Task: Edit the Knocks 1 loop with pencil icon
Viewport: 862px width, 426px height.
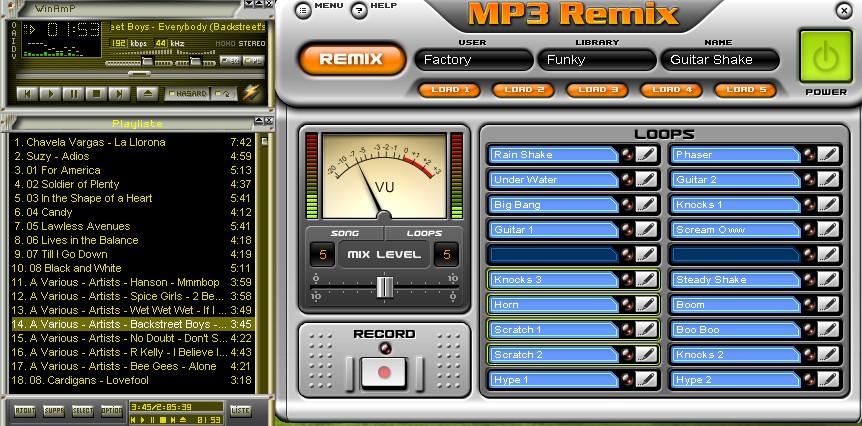Action: click(828, 204)
